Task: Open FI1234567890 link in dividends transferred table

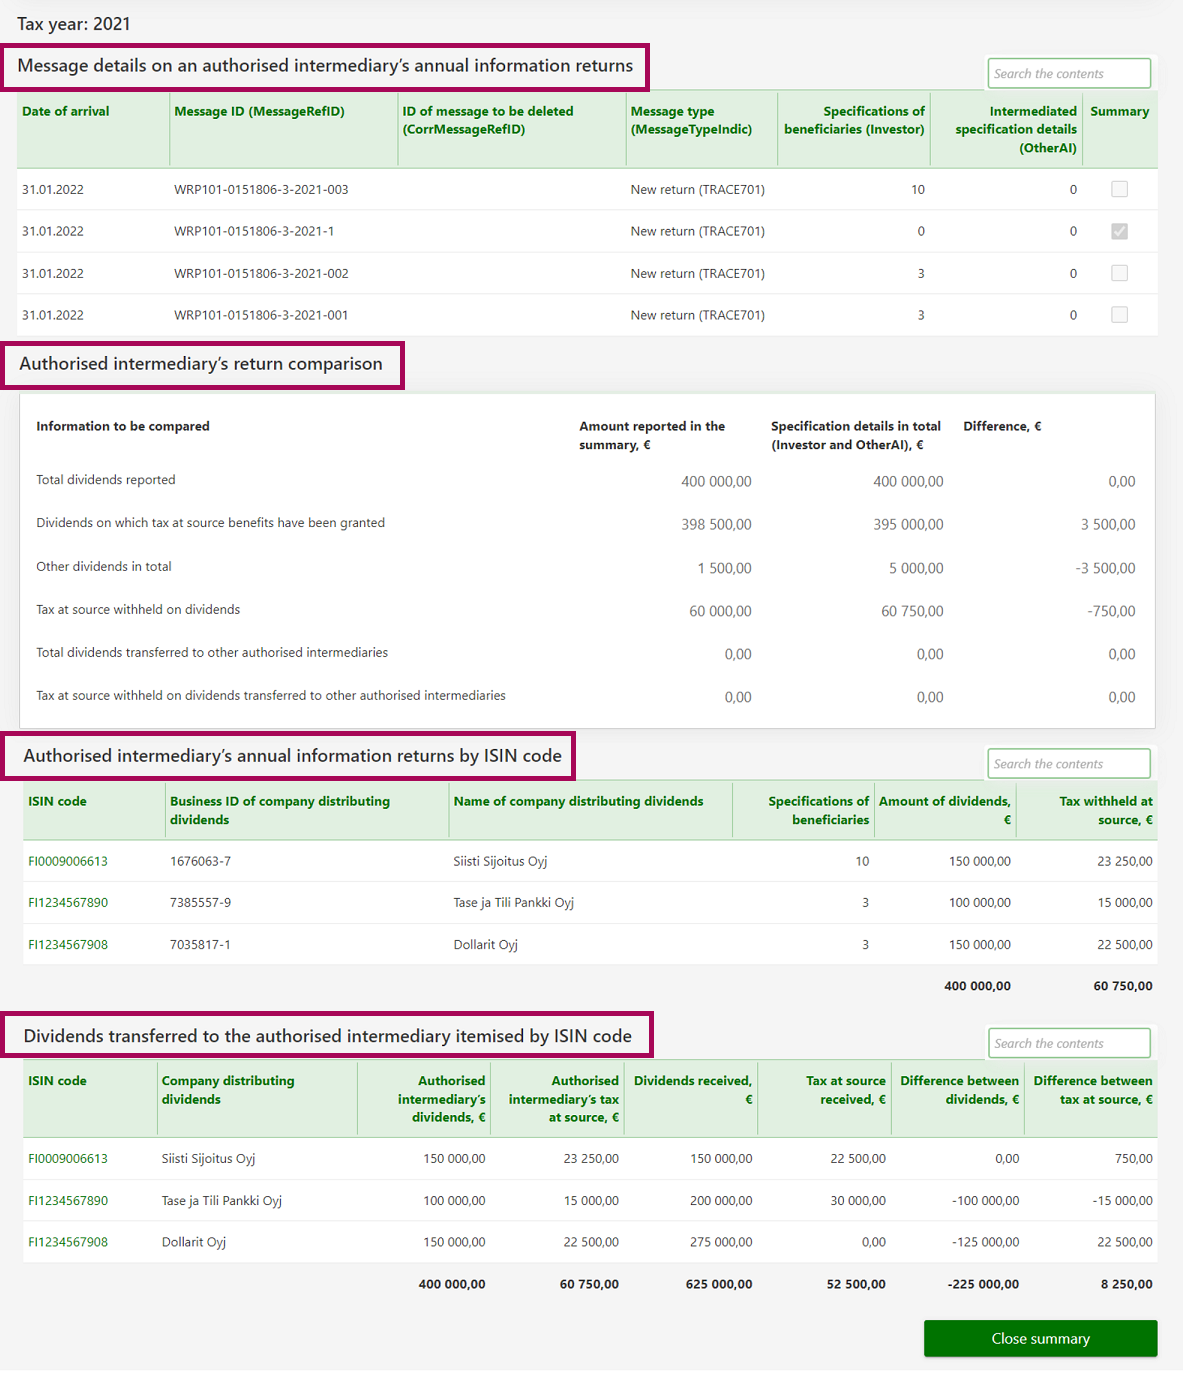Action: click(x=68, y=1200)
